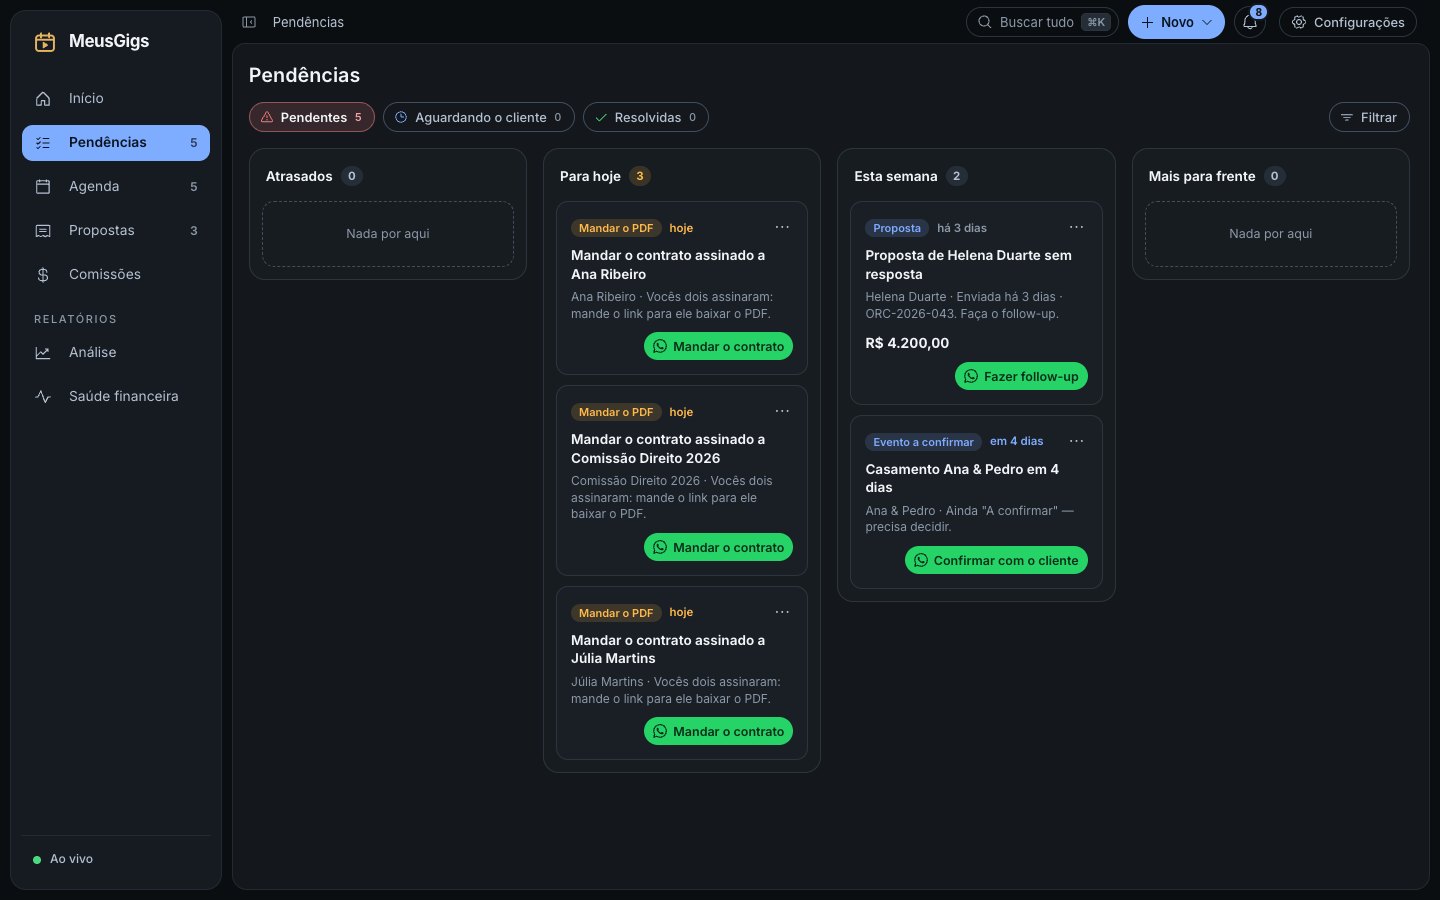Open options menu on Casamento Ana & Pedro card
Image resolution: width=1440 pixels, height=900 pixels.
[x=1076, y=441]
